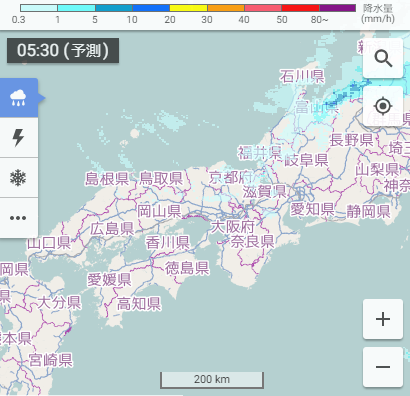The height and width of the screenshot is (396, 410).
Task: Click the red 50 mm/h legend swatch
Action: click(300, 8)
